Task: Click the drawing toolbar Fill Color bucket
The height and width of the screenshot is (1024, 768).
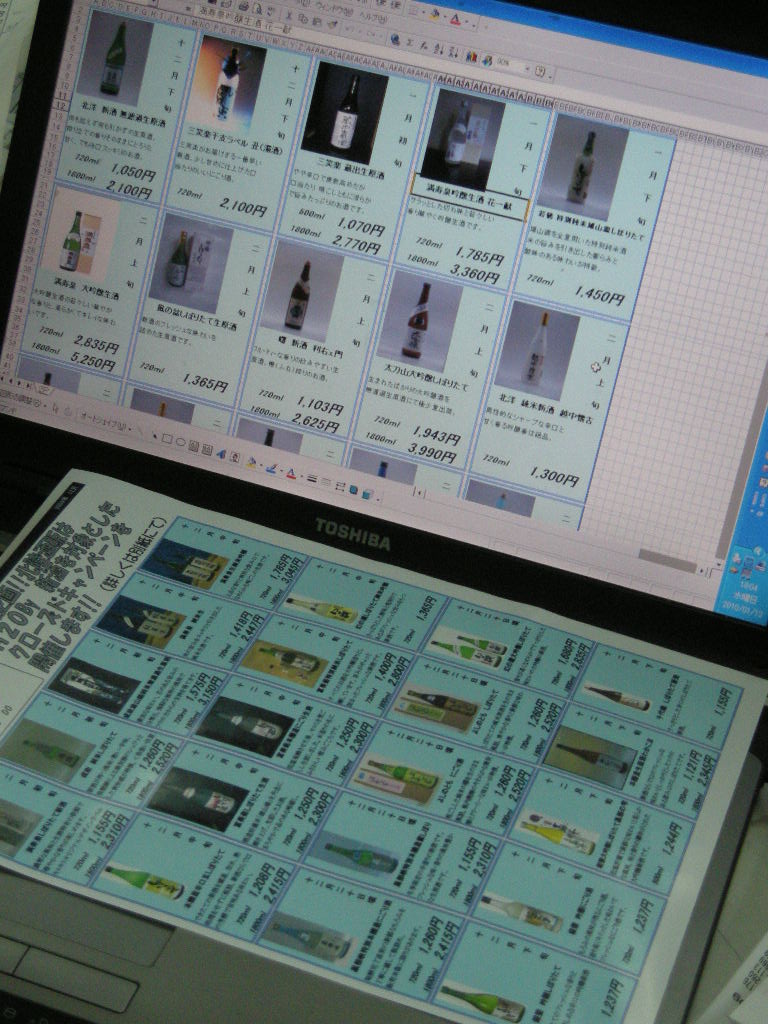Action: coord(251,462)
